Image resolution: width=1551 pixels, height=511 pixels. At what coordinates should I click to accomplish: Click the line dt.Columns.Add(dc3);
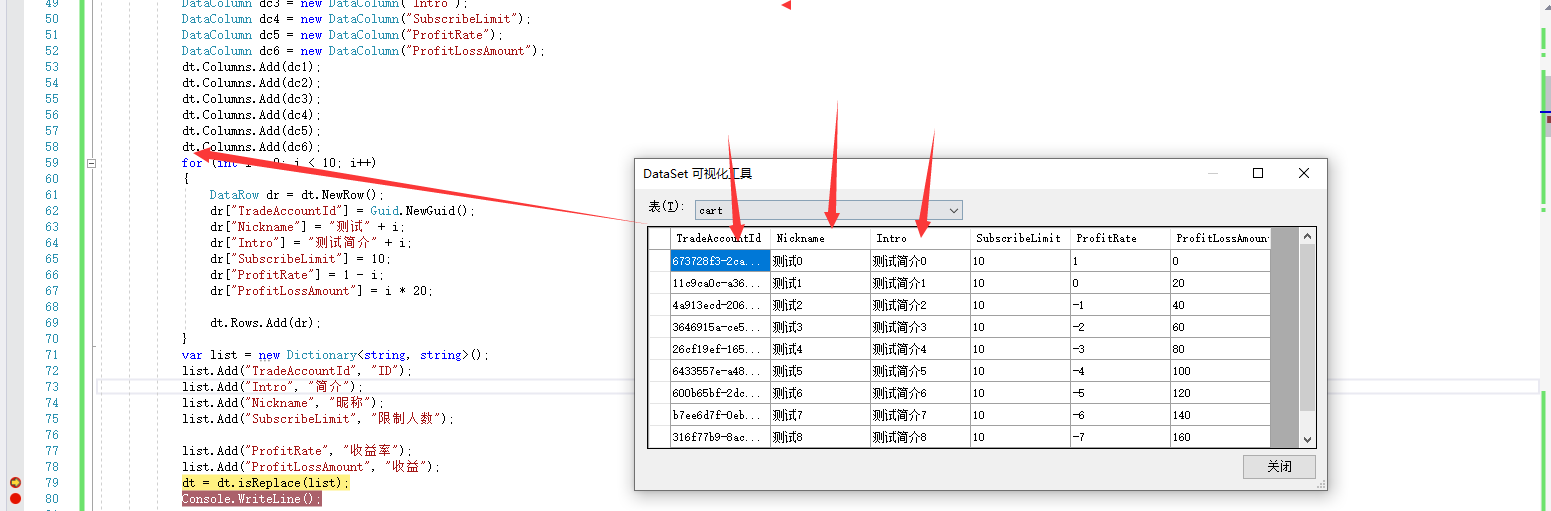252,98
